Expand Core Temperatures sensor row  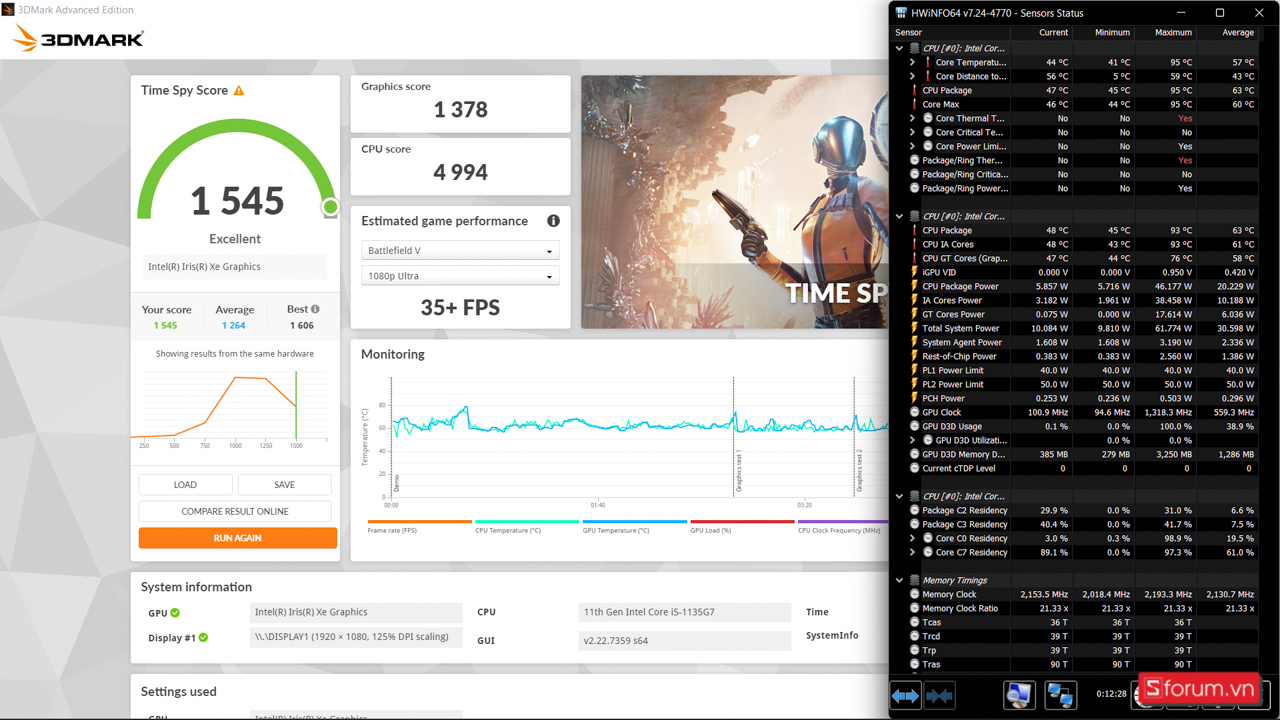[913, 62]
